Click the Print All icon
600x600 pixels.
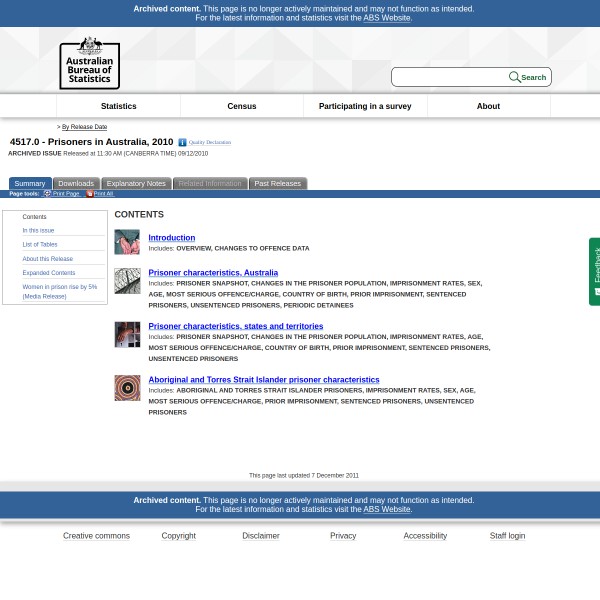point(89,193)
